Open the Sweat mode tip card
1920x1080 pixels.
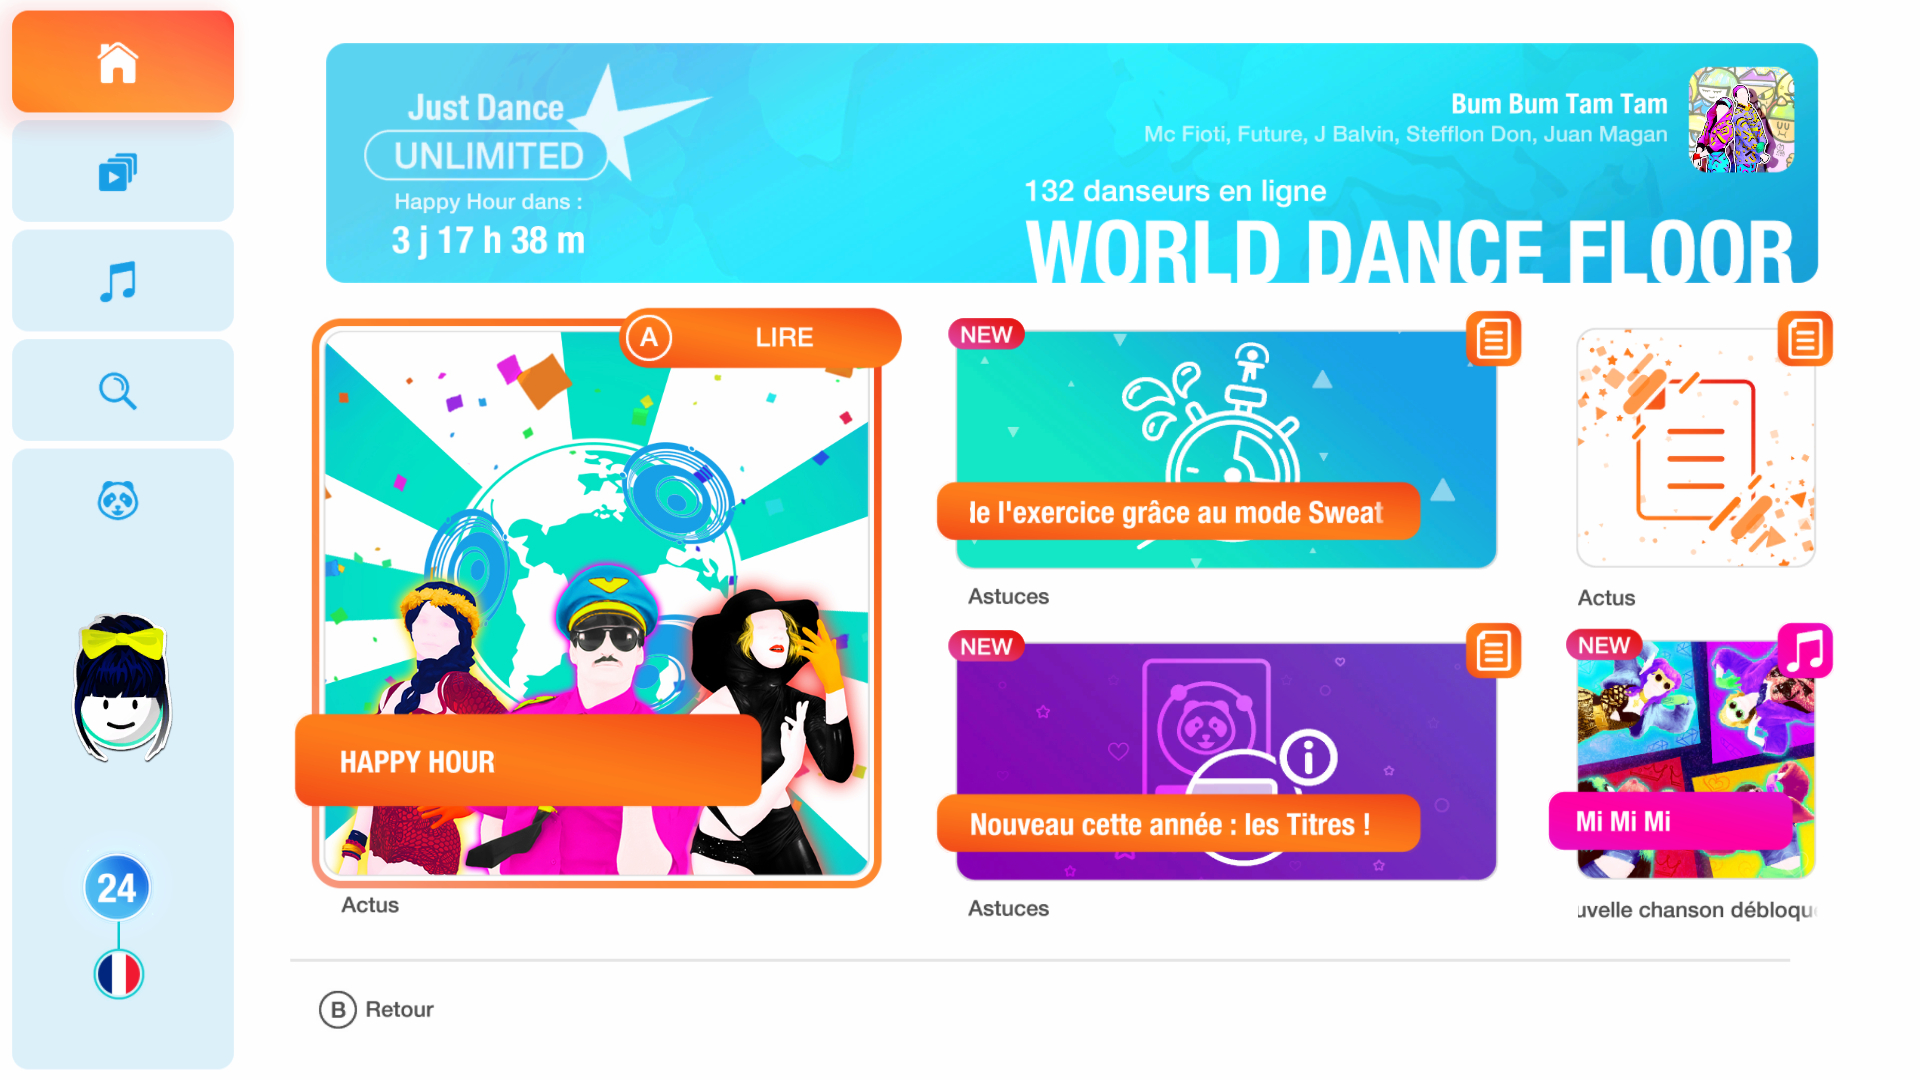pos(1226,450)
